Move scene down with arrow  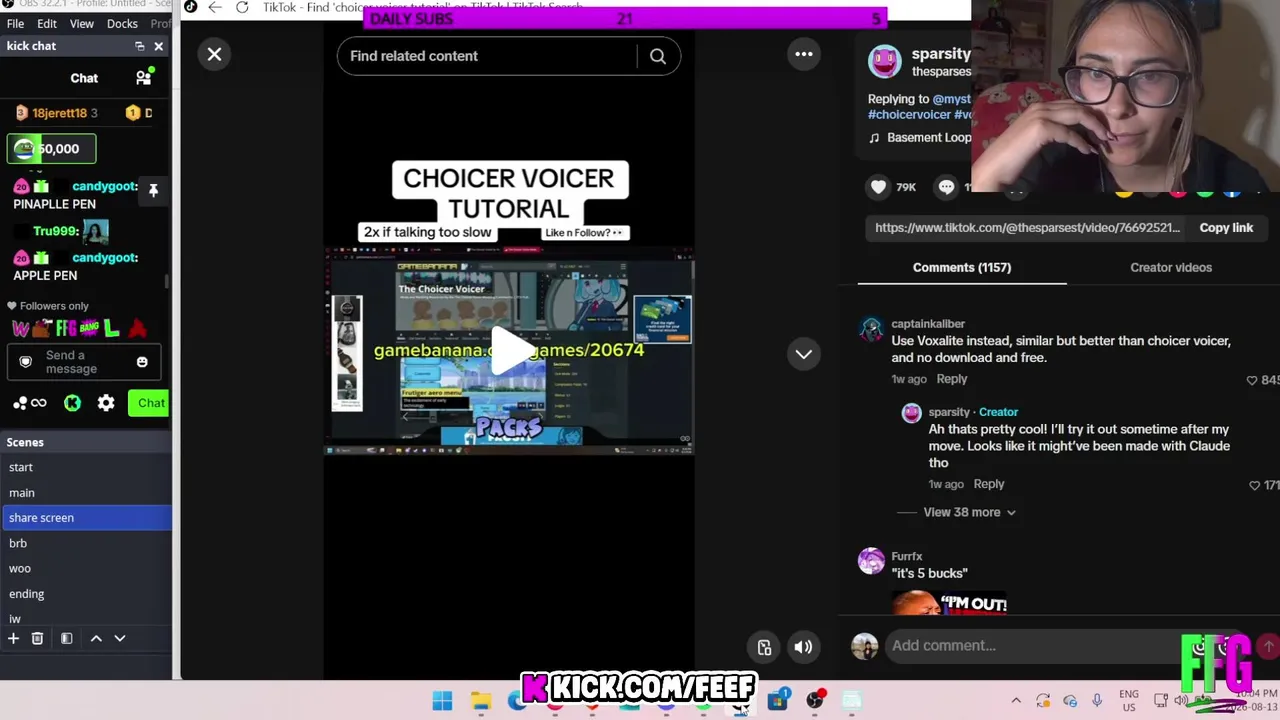pyautogui.click(x=120, y=639)
